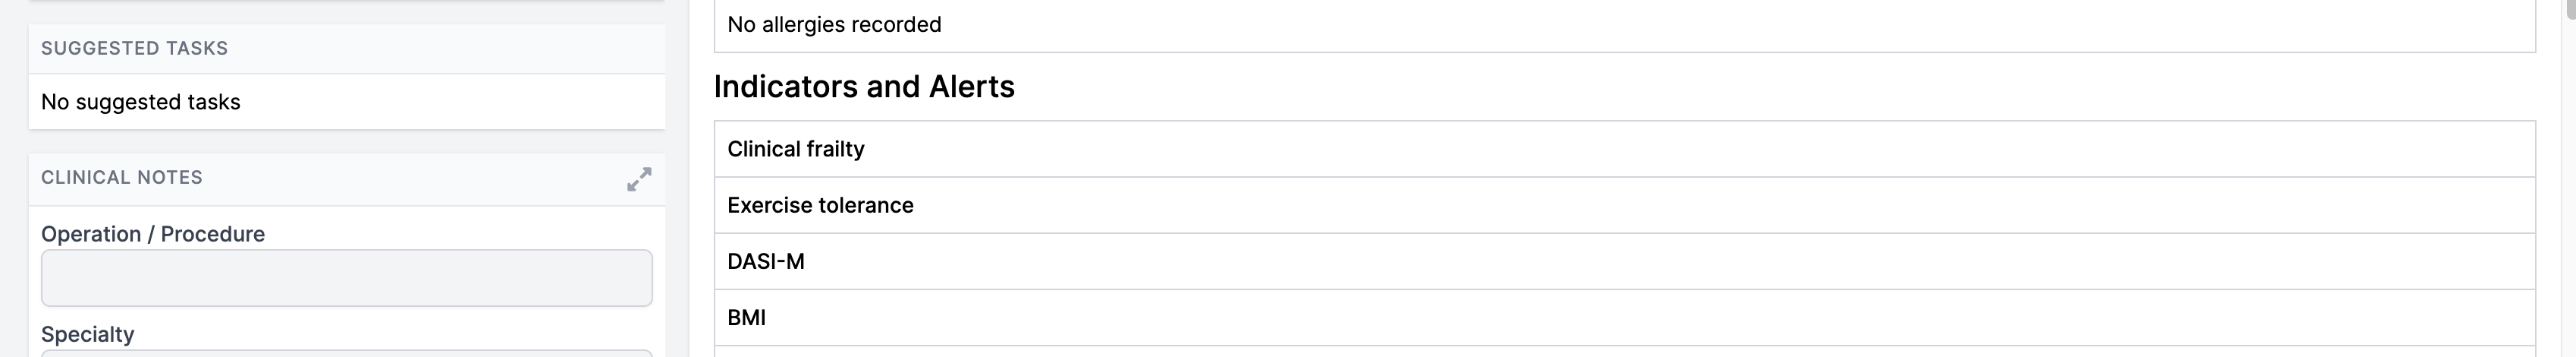2576x357 pixels.
Task: Expand the Clinical Notes panel
Action: pyautogui.click(x=639, y=179)
